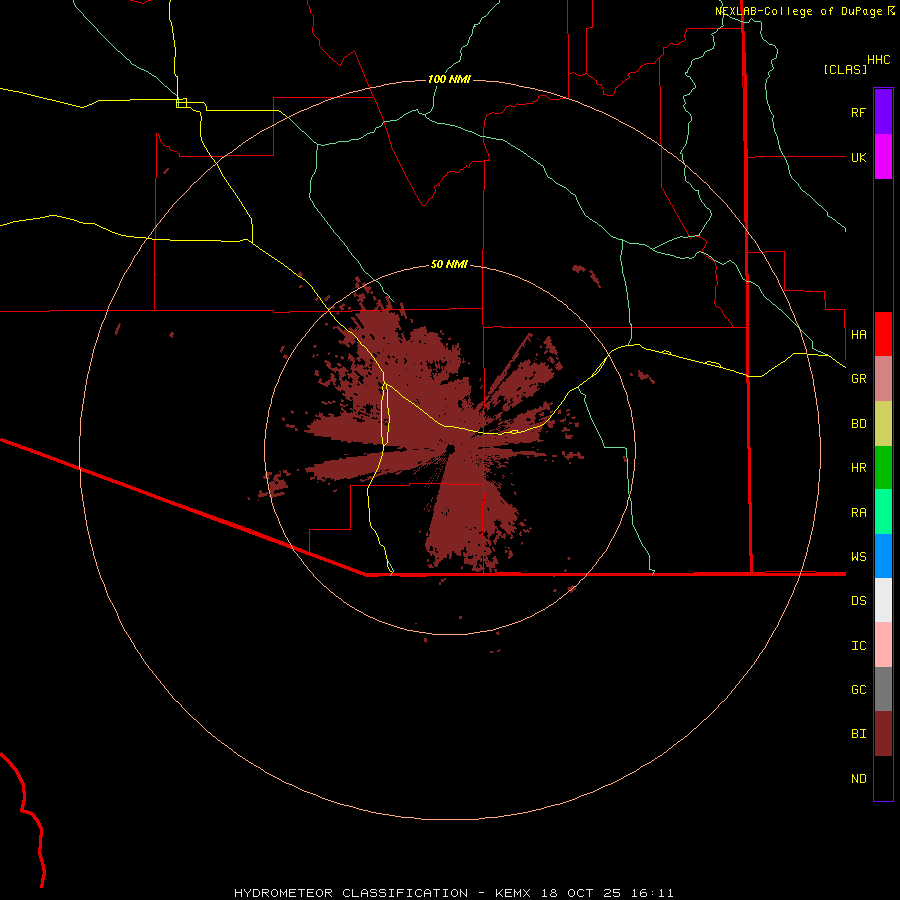Click the IC legend label
Viewport: 900px width, 900px height.
pos(858,646)
